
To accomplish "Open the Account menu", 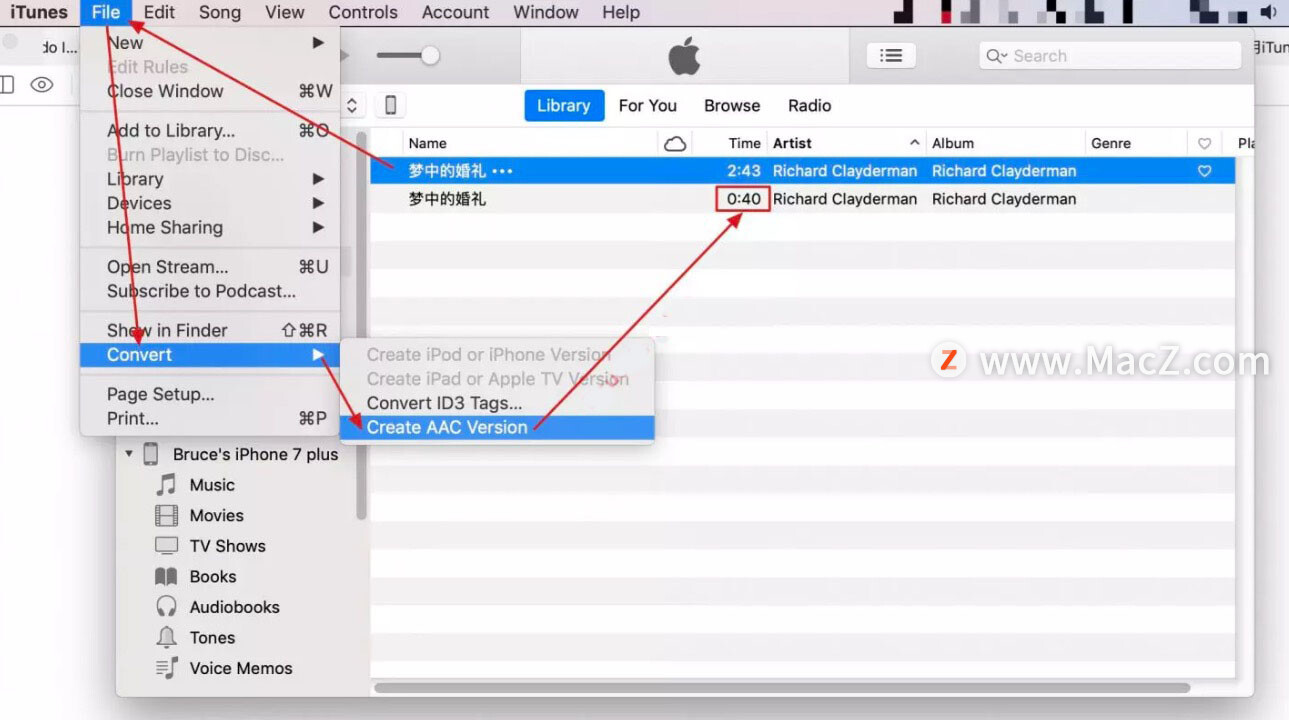I will coord(455,12).
